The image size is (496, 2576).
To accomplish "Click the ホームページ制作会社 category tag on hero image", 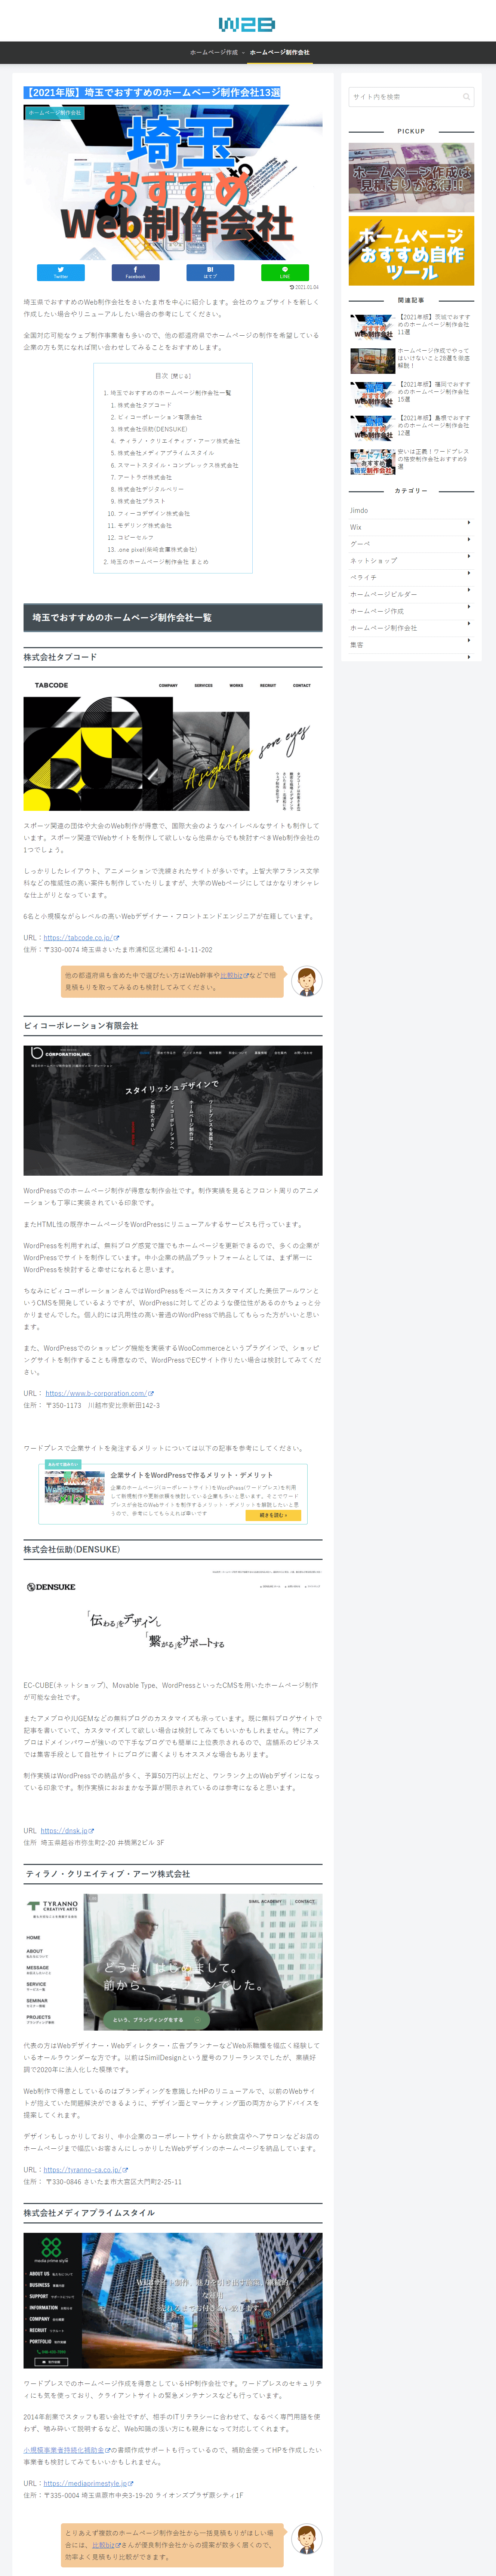I will coord(55,113).
